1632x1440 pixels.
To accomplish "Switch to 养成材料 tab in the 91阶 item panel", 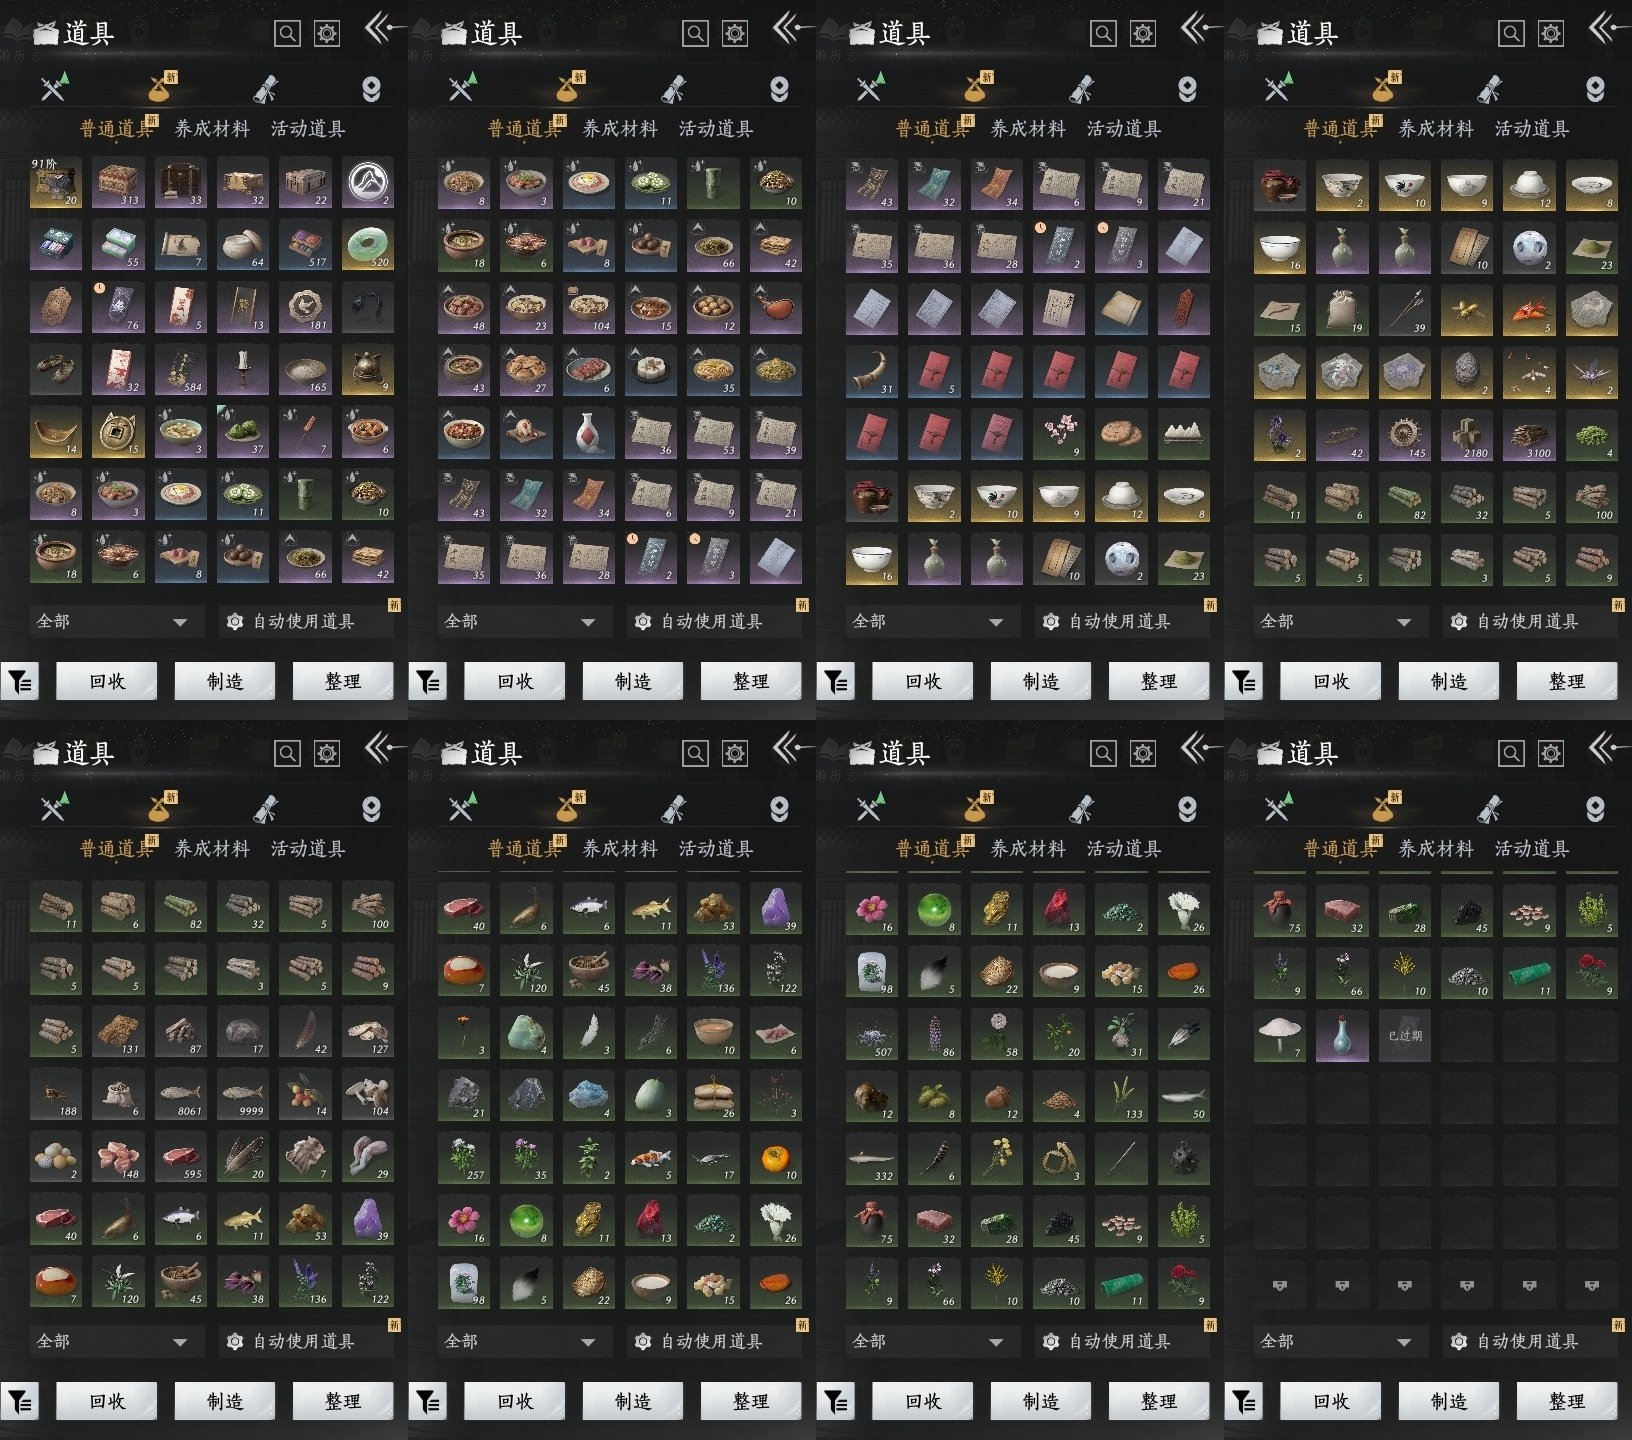I will [x=212, y=129].
